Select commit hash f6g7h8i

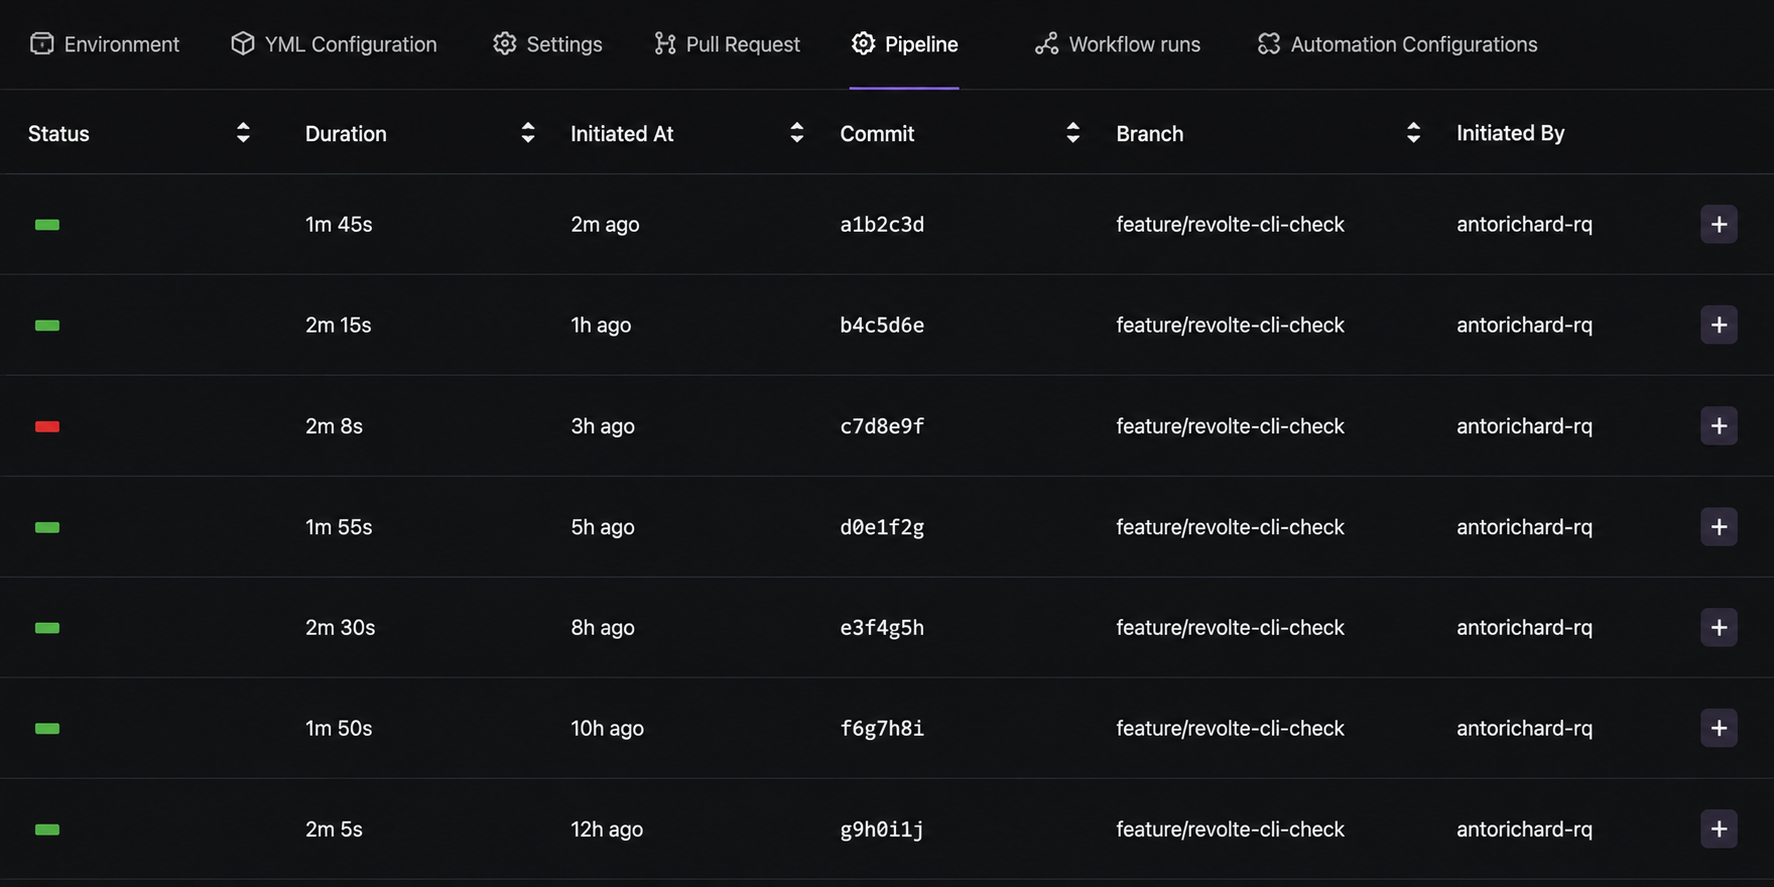(882, 728)
